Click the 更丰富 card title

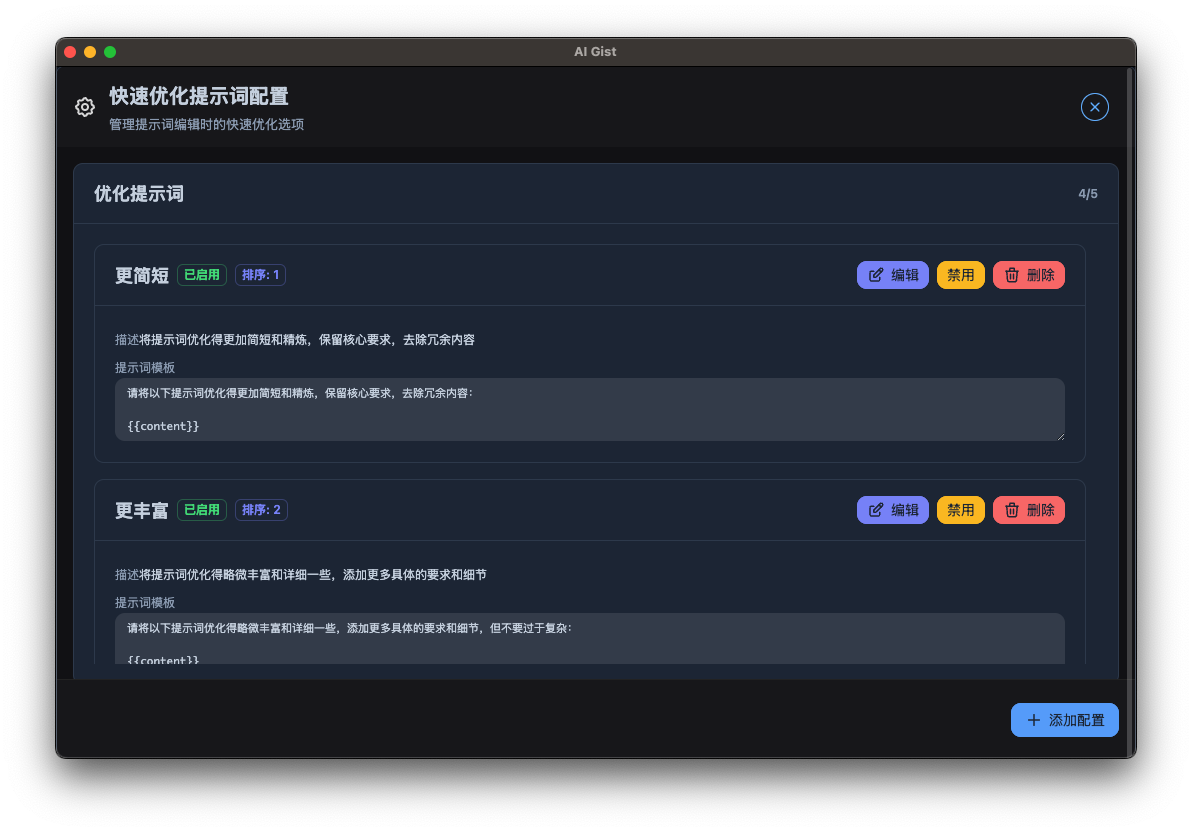(141, 509)
